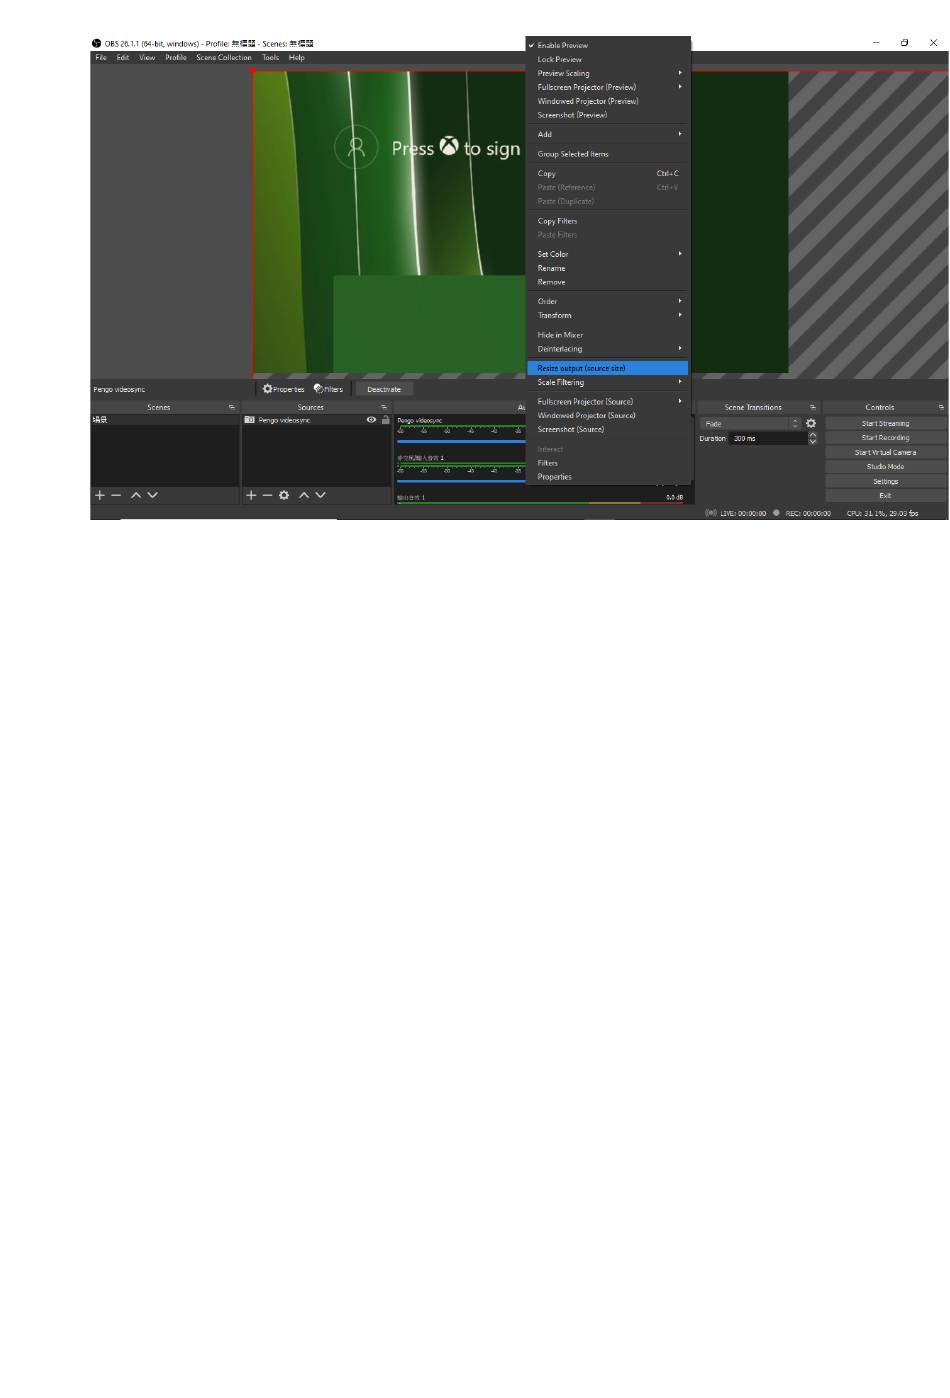The height and width of the screenshot is (1398, 950).
Task: Expand the Scale Filtering submenu
Action: pyautogui.click(x=608, y=382)
